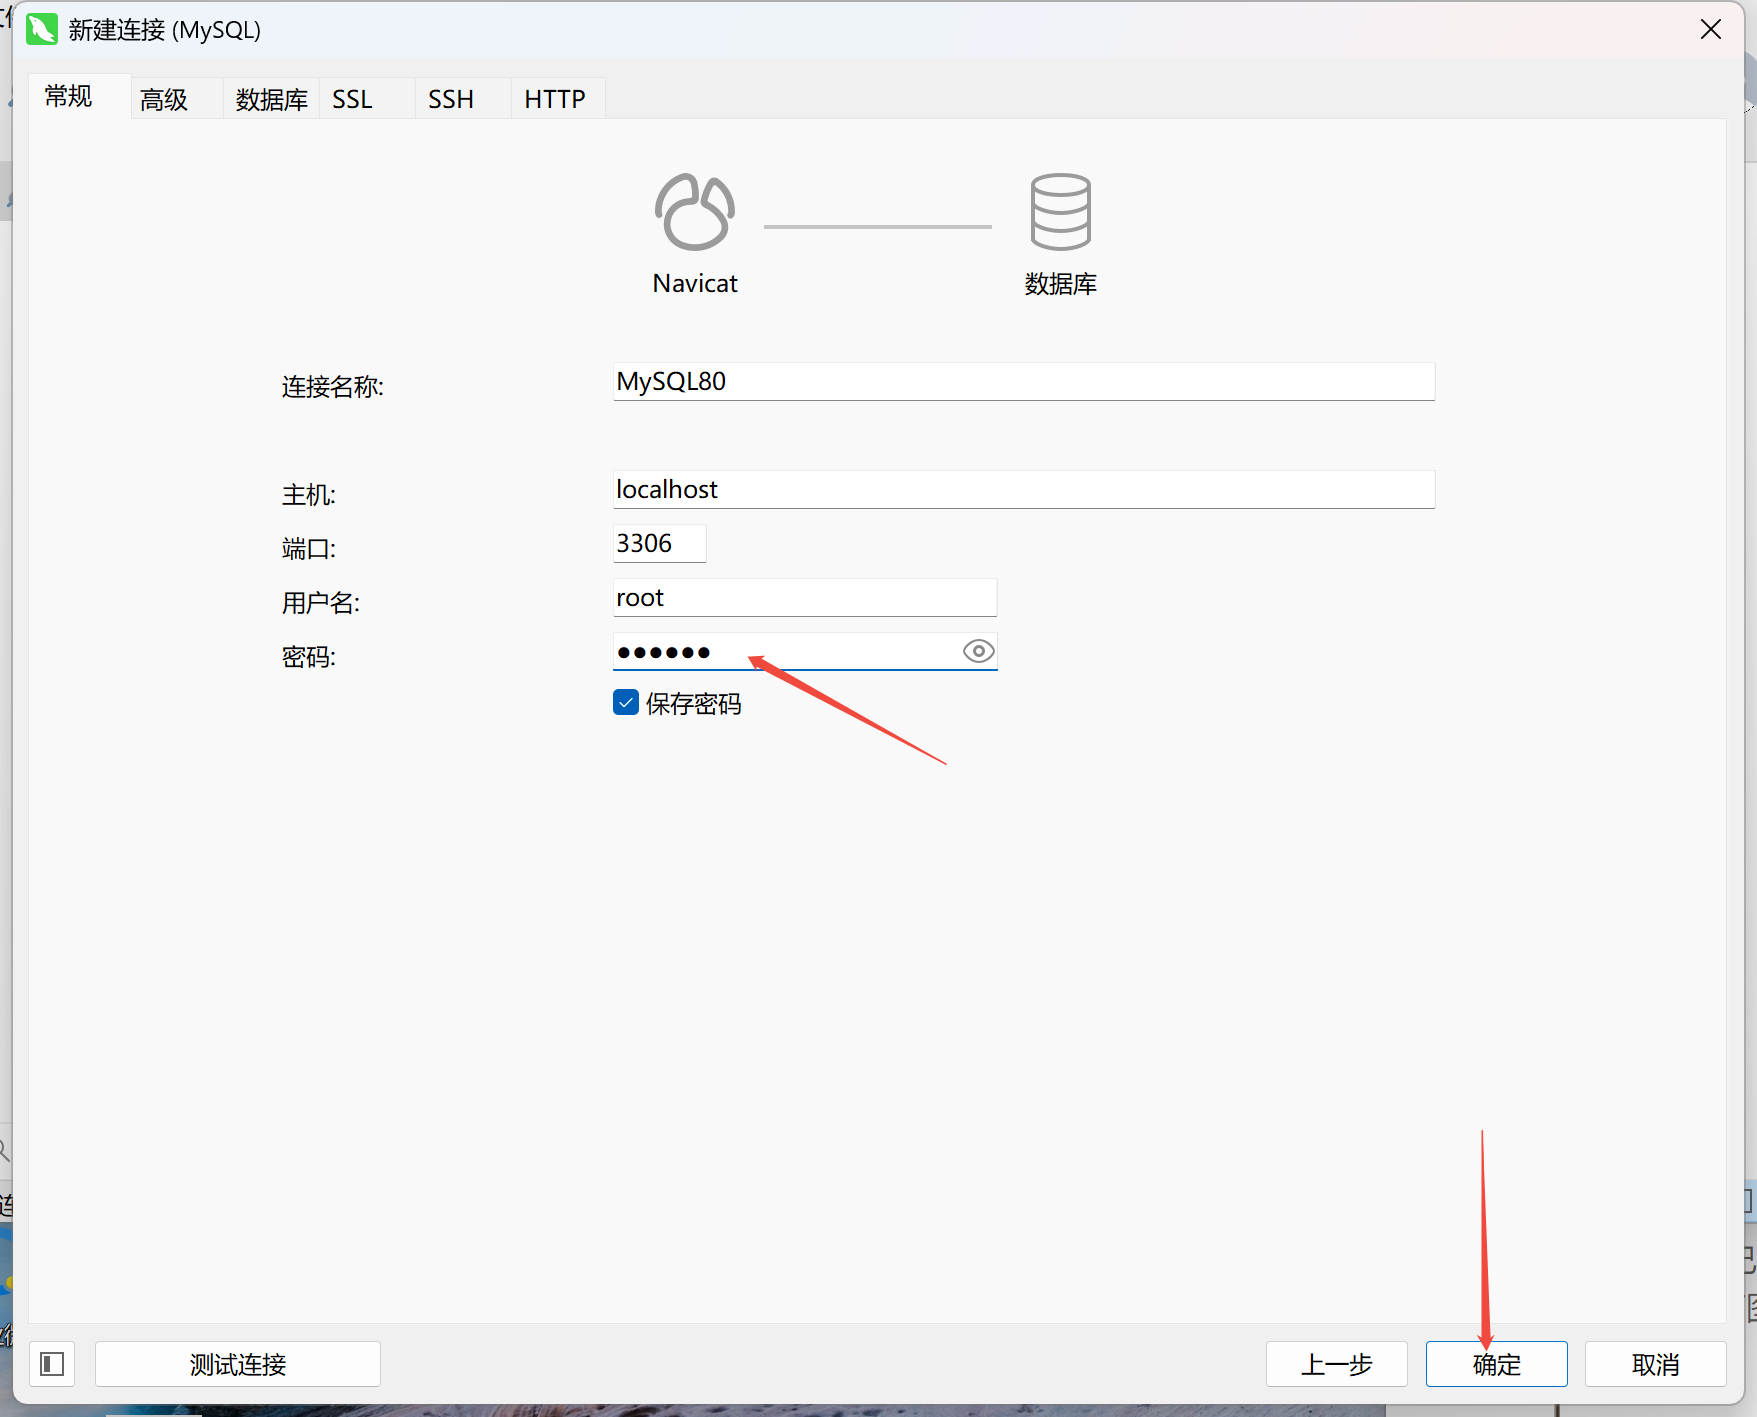
Task: Click the 主机 field with localhost
Action: click(1024, 489)
